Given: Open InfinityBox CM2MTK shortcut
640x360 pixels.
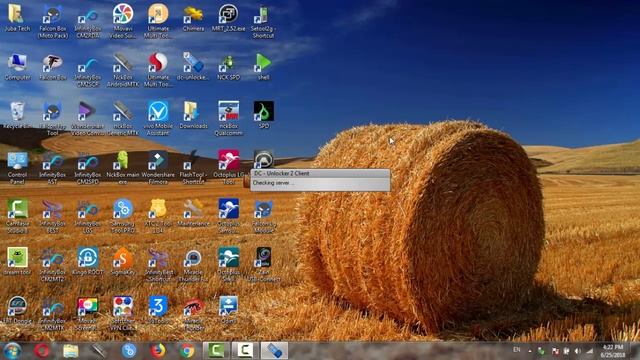Looking at the screenshot, I should click(x=53, y=313).
